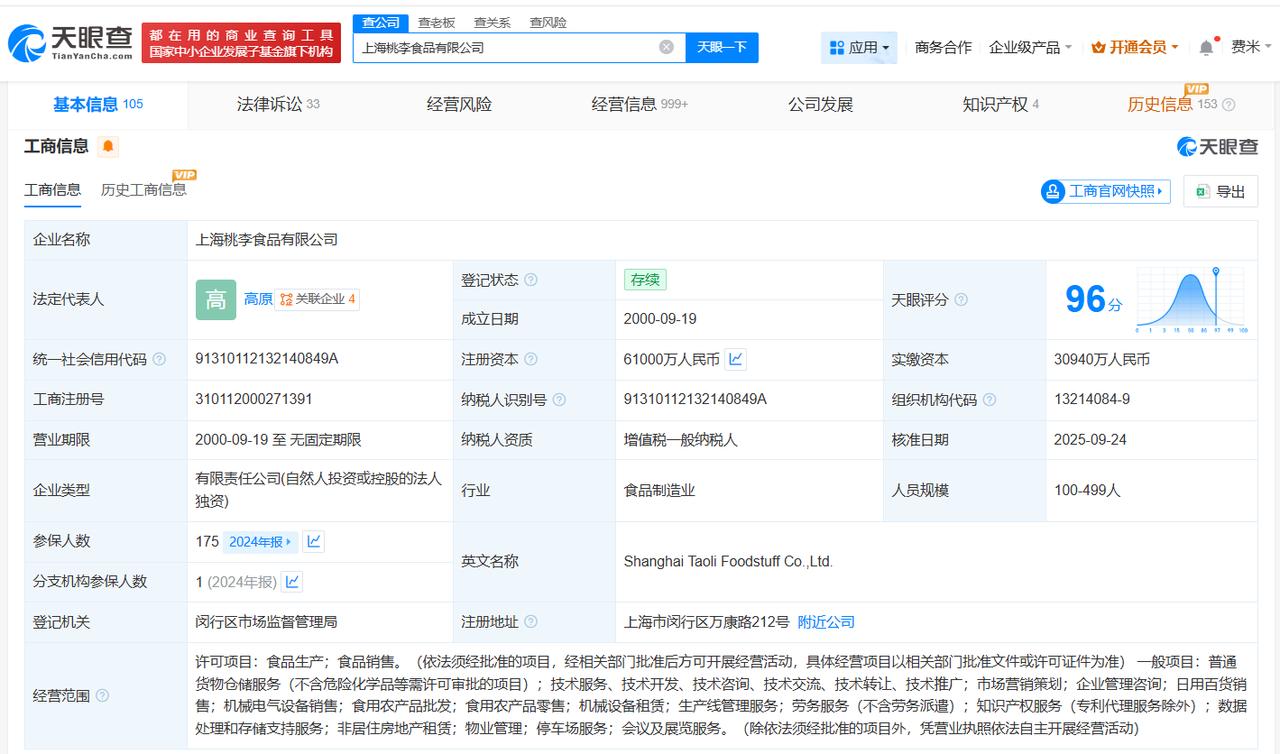Select taxpayer qualification 增值税一般纳税人
This screenshot has width=1280, height=754.
pyautogui.click(x=680, y=440)
